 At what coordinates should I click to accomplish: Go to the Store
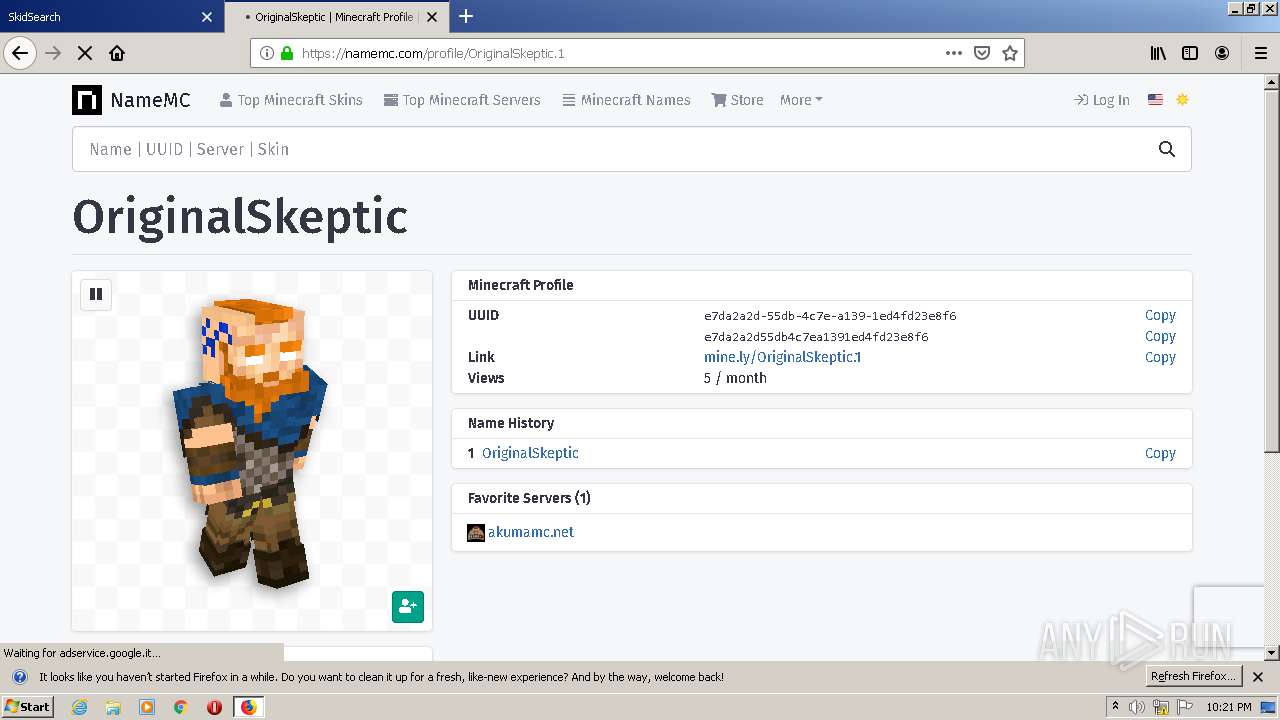tap(737, 100)
